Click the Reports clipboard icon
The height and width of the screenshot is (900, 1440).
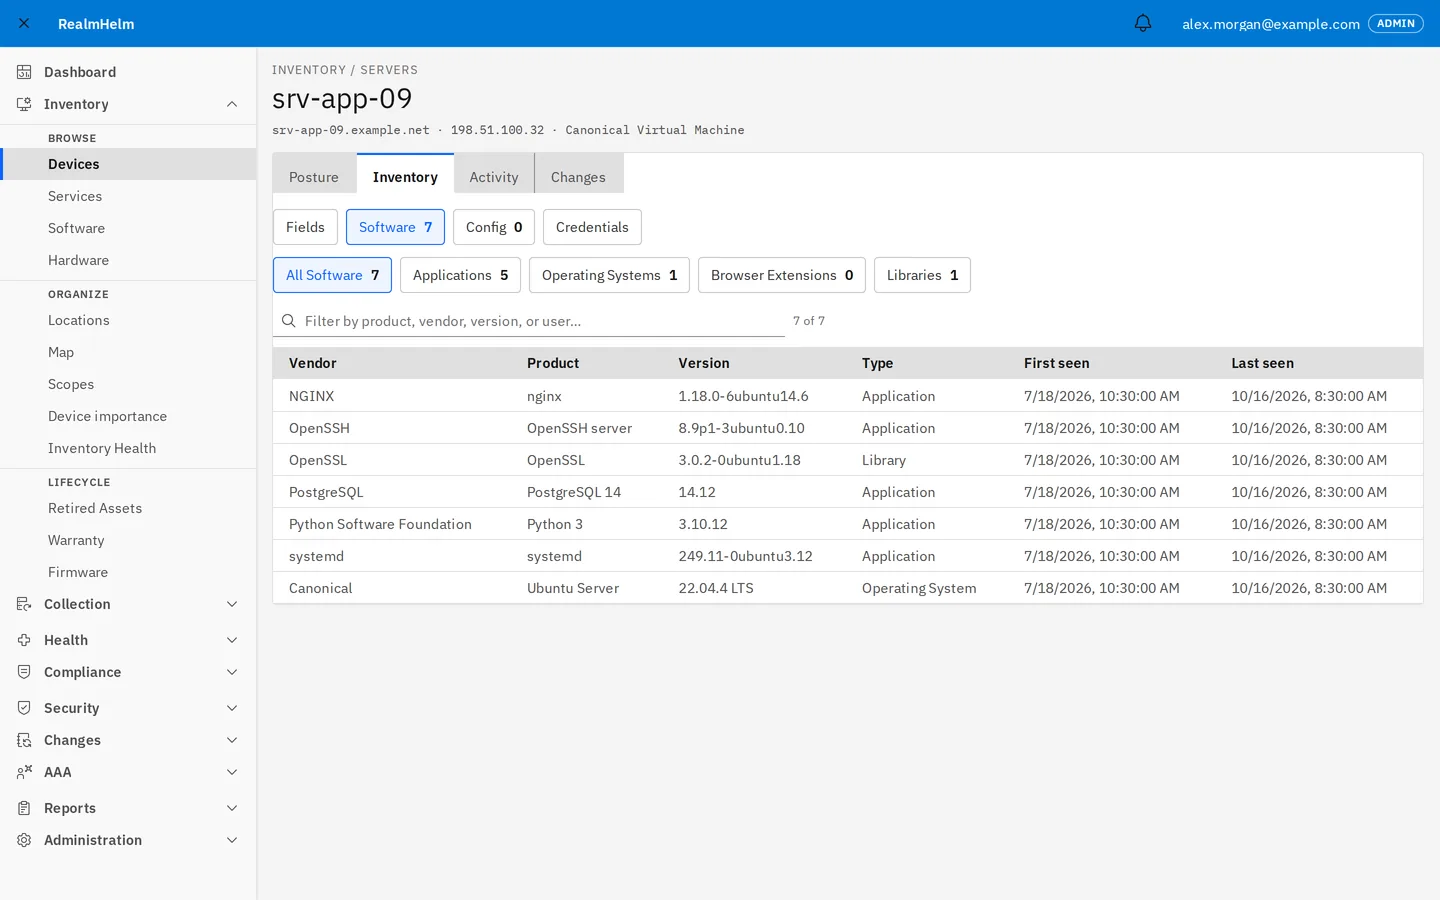click(x=24, y=808)
